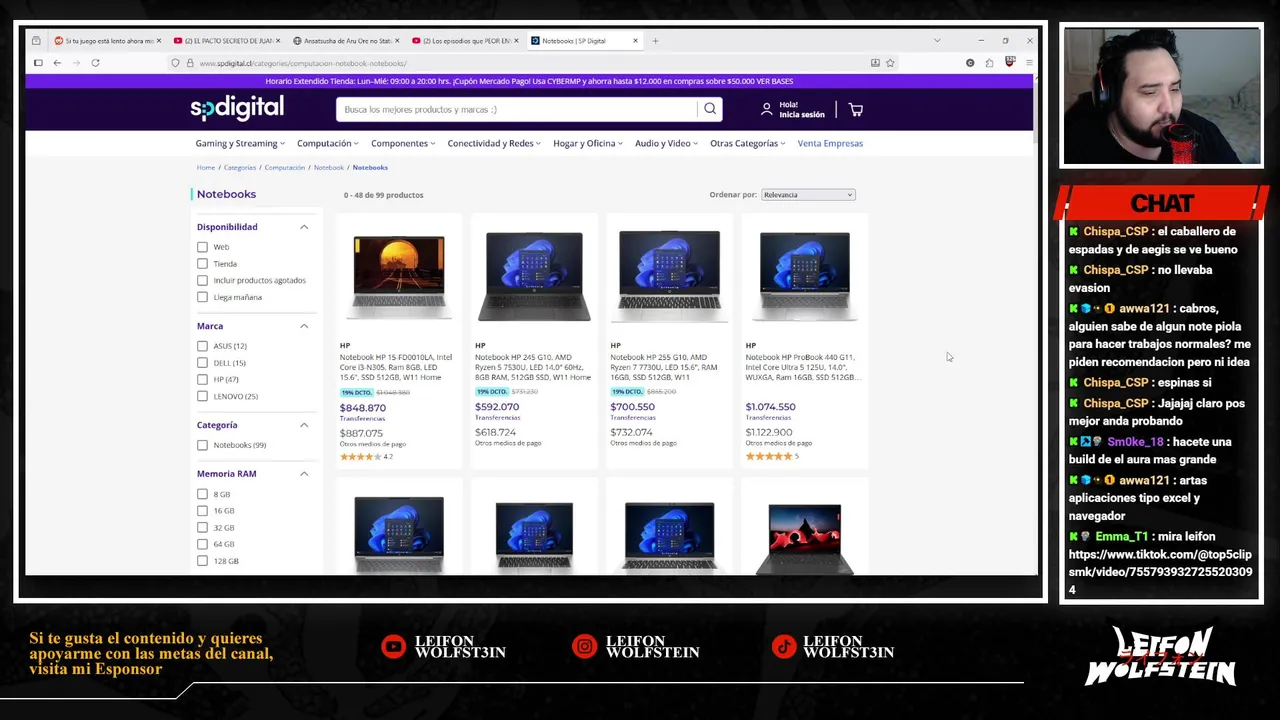This screenshot has height=720, width=1280.
Task: Bookmark this page with the star
Action: 890,63
